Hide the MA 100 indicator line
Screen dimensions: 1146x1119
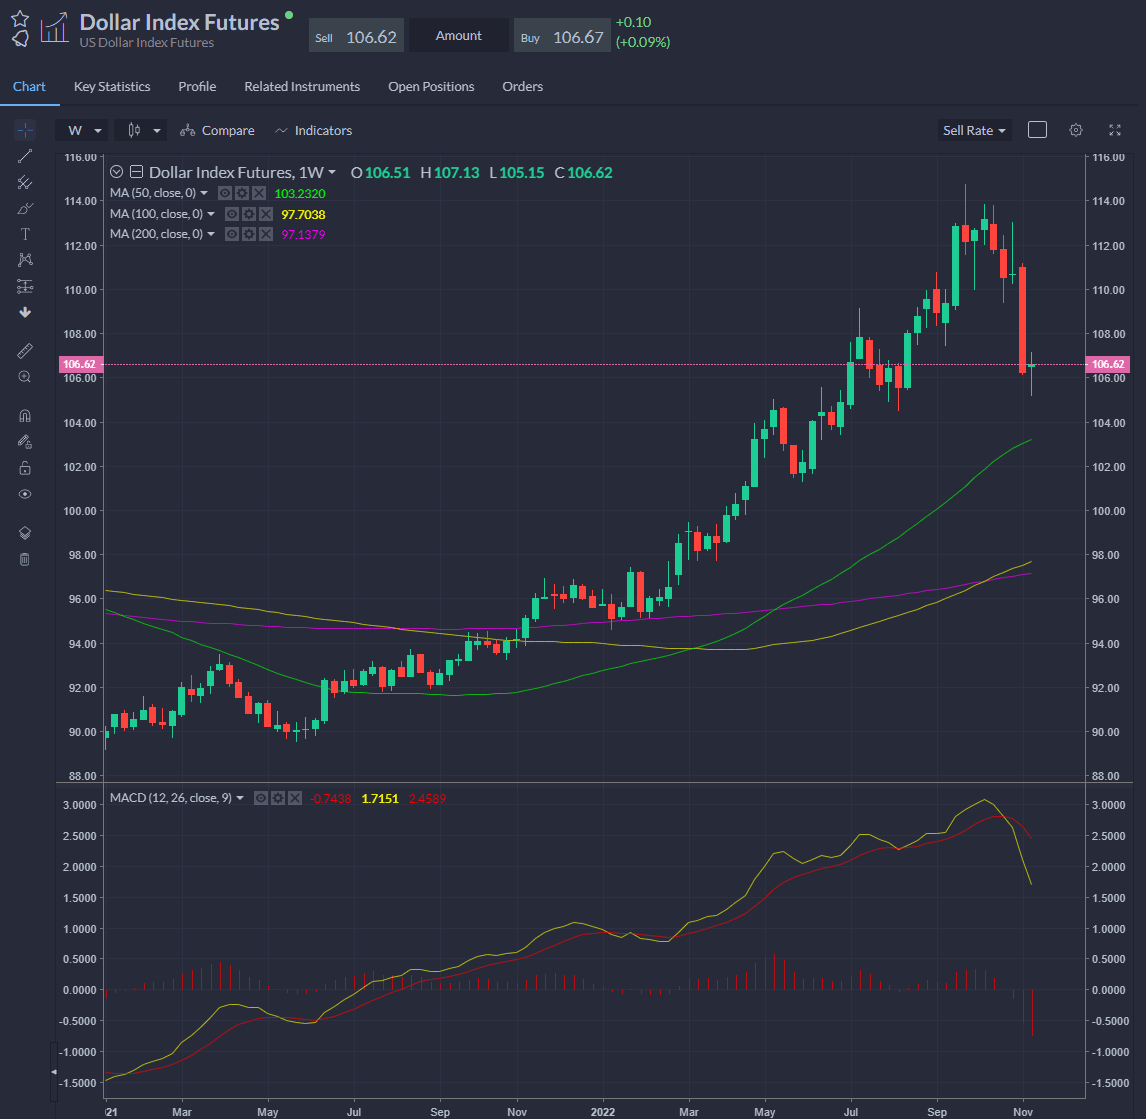pyautogui.click(x=232, y=213)
